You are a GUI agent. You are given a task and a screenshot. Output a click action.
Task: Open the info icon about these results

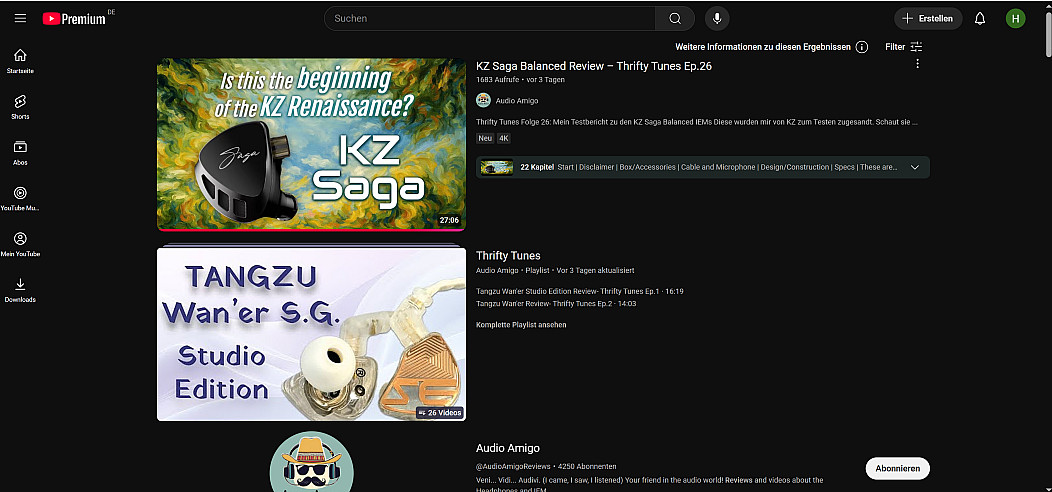[862, 47]
